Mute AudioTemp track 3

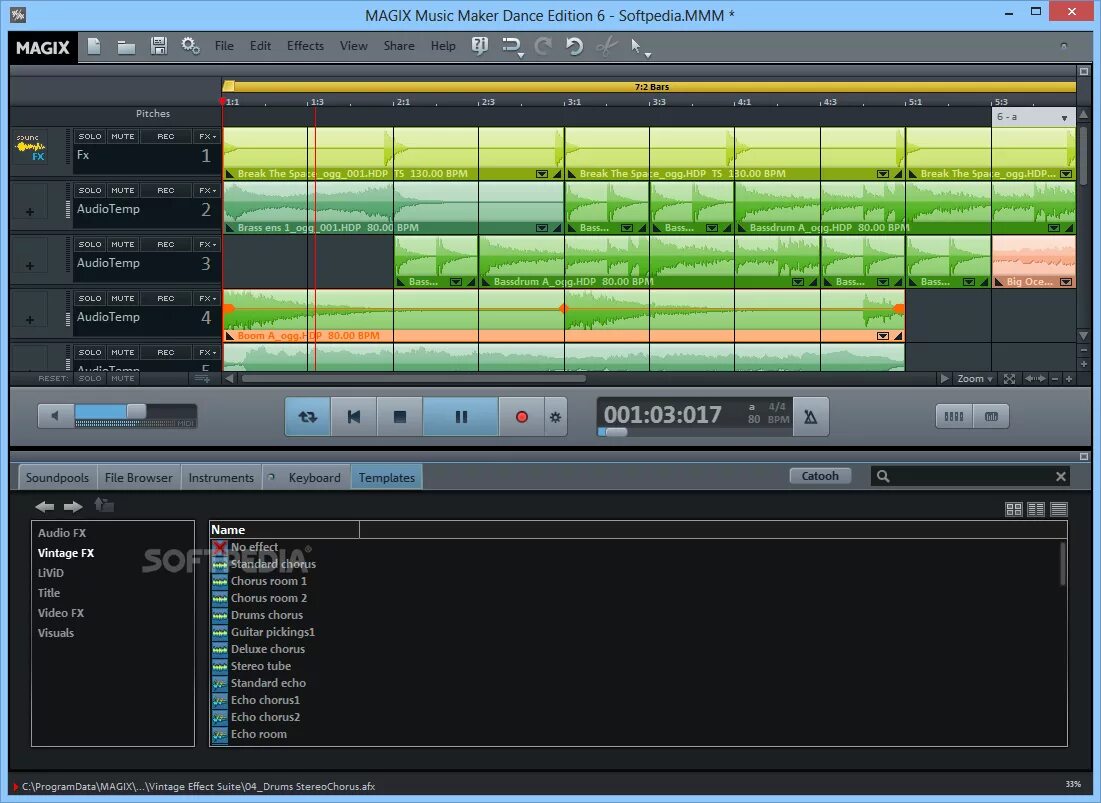tap(123, 244)
